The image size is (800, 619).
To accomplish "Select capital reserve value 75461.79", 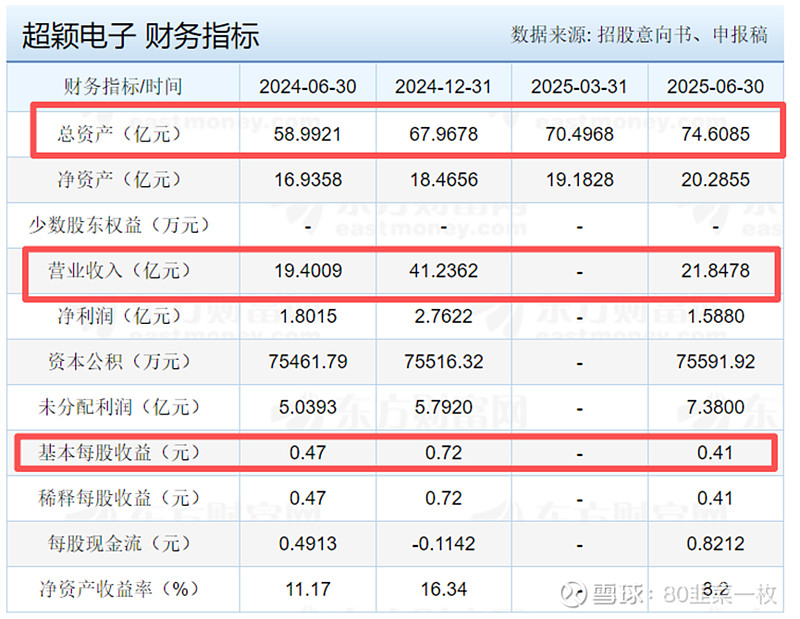I will (308, 362).
